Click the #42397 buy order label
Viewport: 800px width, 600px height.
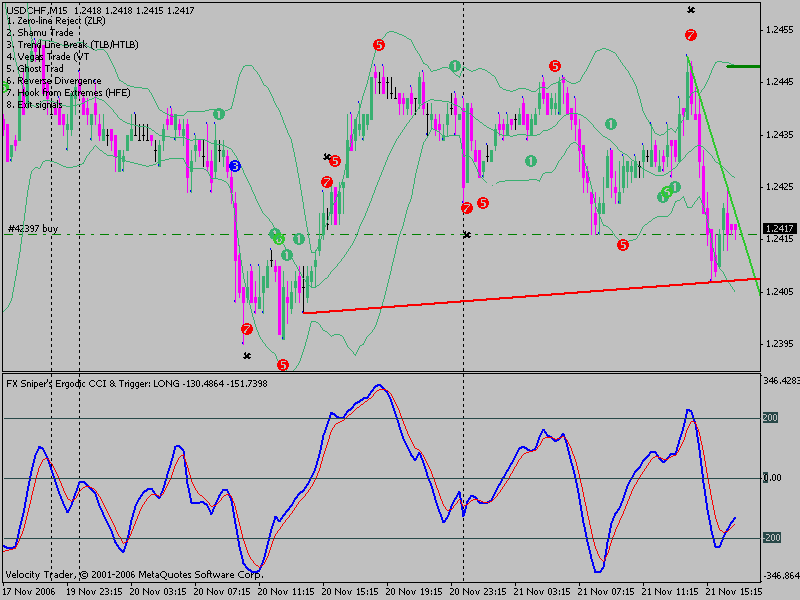[x=33, y=229]
